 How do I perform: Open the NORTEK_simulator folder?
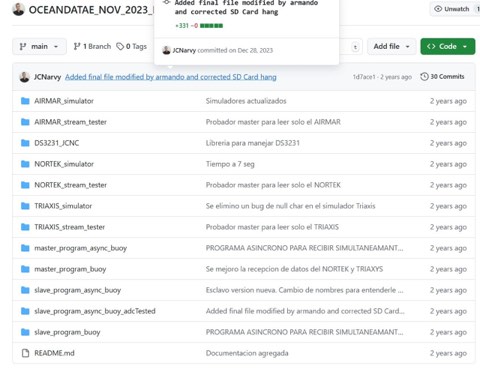coord(64,164)
